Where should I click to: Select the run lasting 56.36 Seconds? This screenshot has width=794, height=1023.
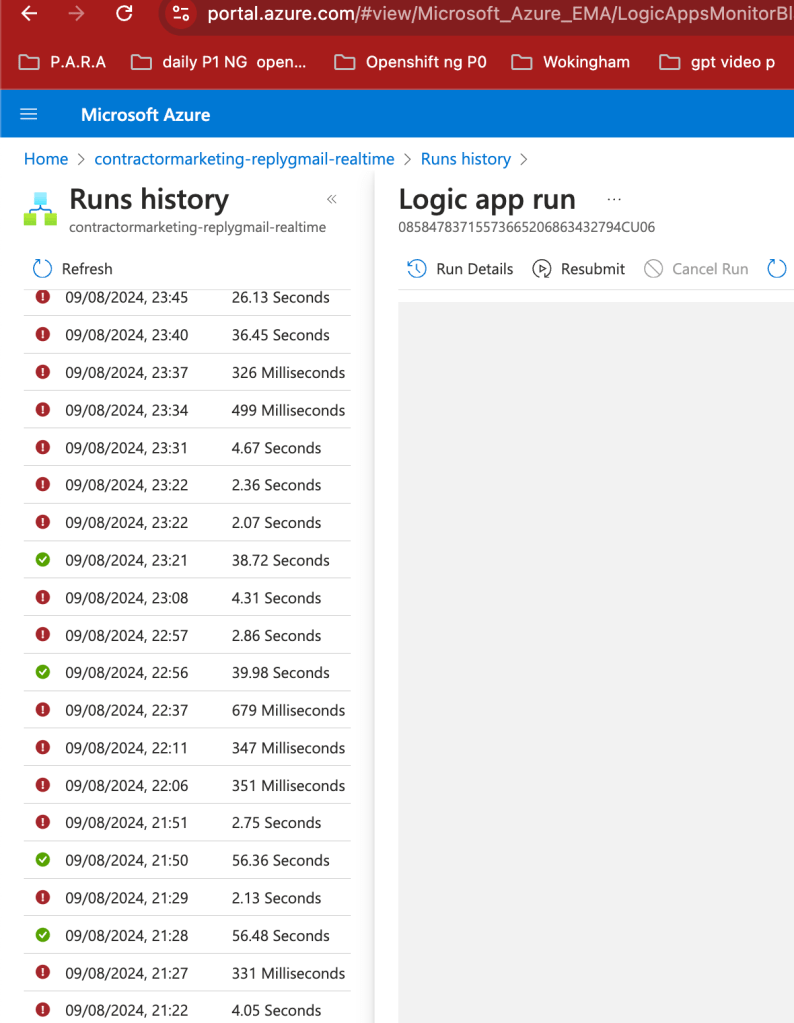point(187,860)
